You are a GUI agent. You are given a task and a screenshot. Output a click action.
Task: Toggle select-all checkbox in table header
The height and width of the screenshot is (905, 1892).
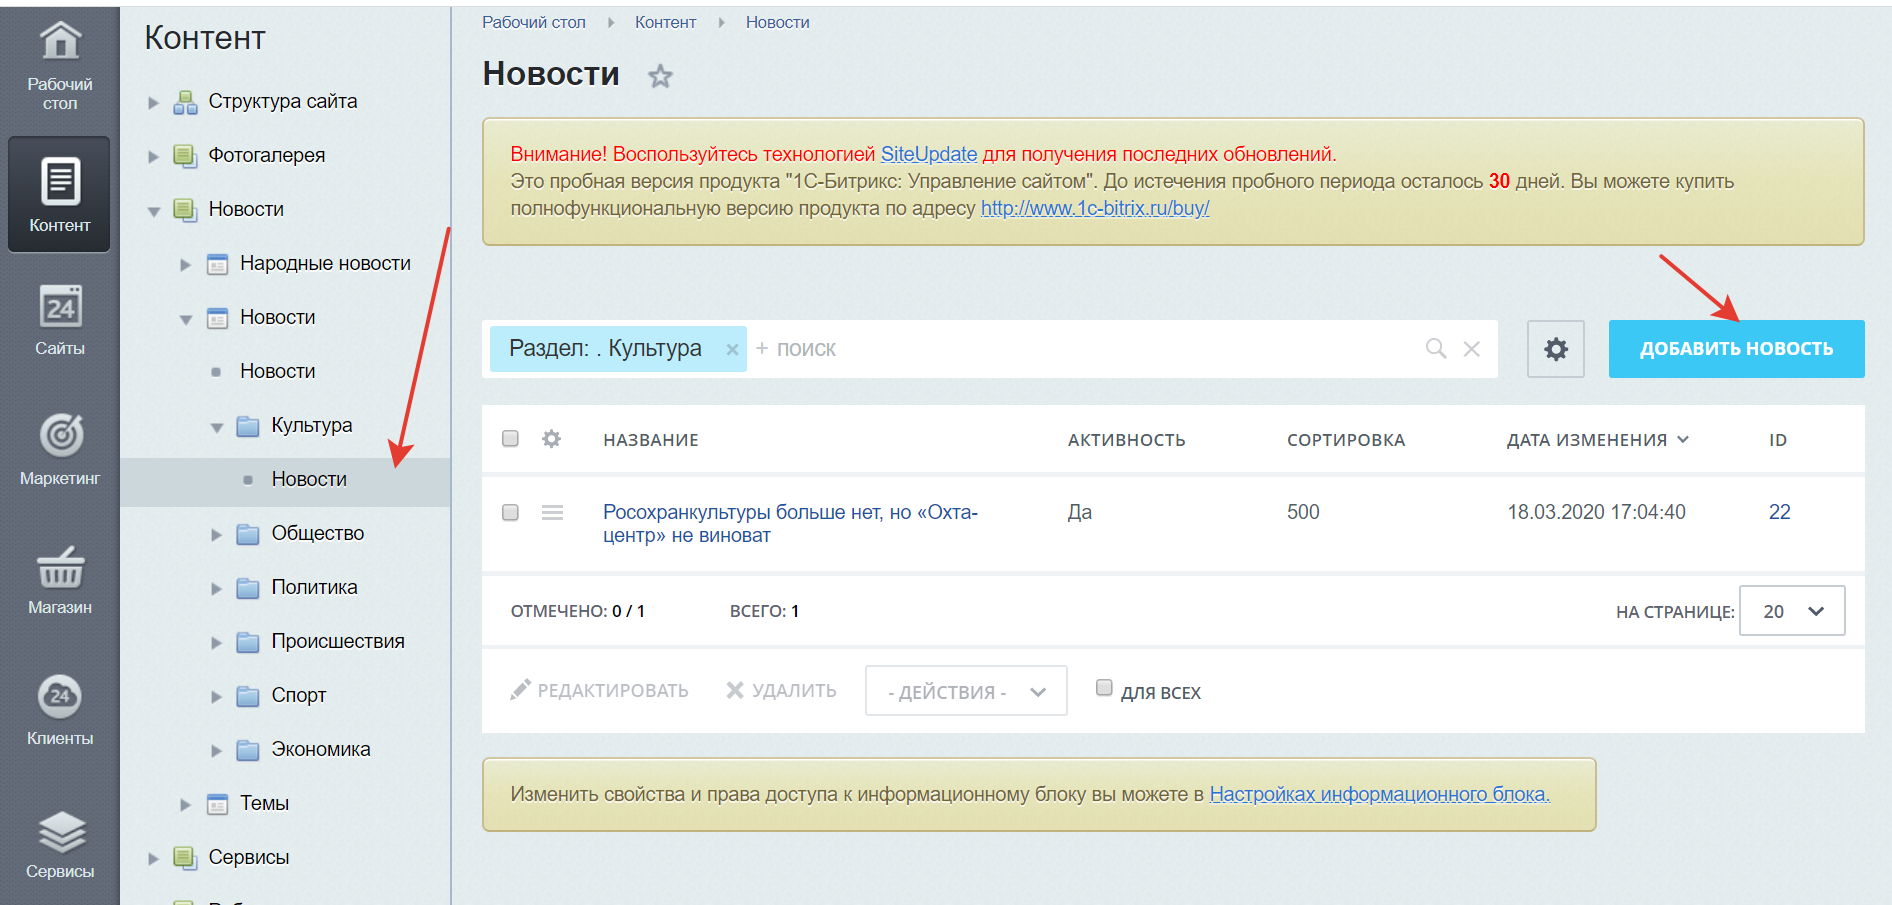pos(510,438)
